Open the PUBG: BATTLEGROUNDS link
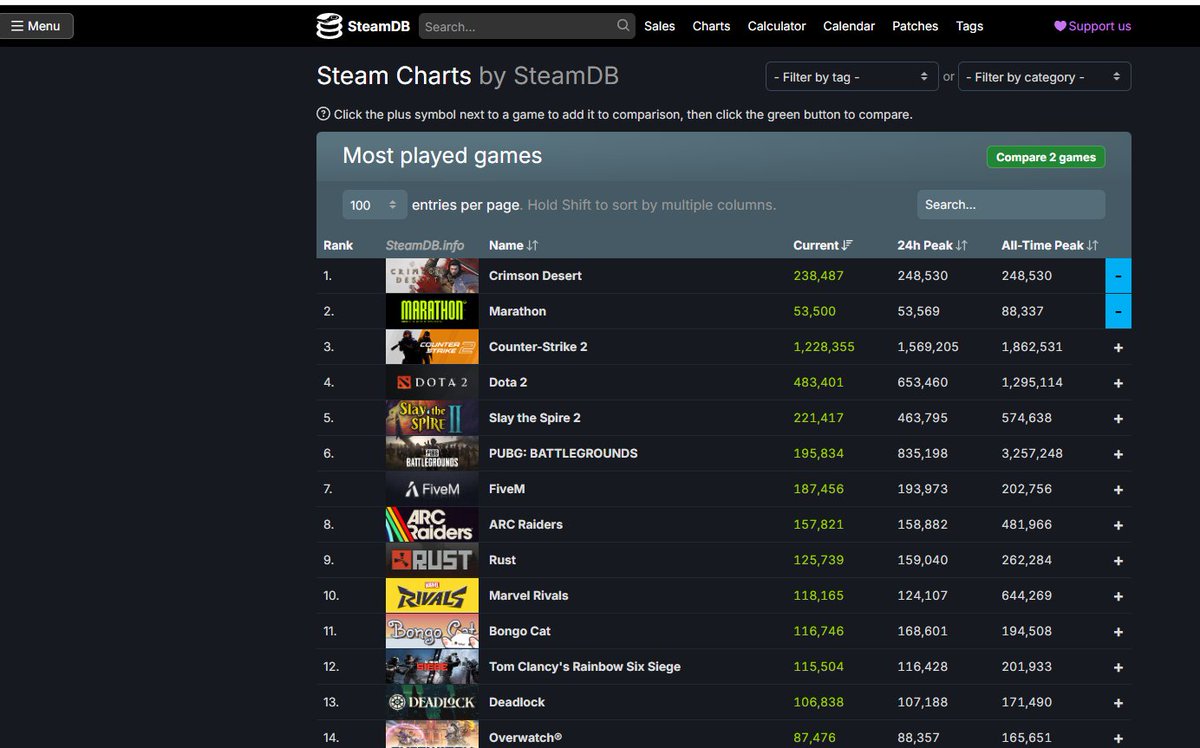Image resolution: width=1200 pixels, height=748 pixels. click(563, 453)
